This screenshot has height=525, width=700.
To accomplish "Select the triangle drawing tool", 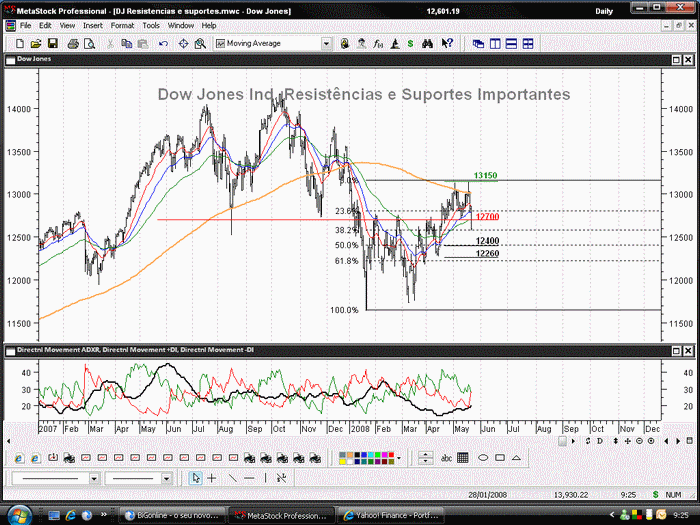I will [x=517, y=458].
